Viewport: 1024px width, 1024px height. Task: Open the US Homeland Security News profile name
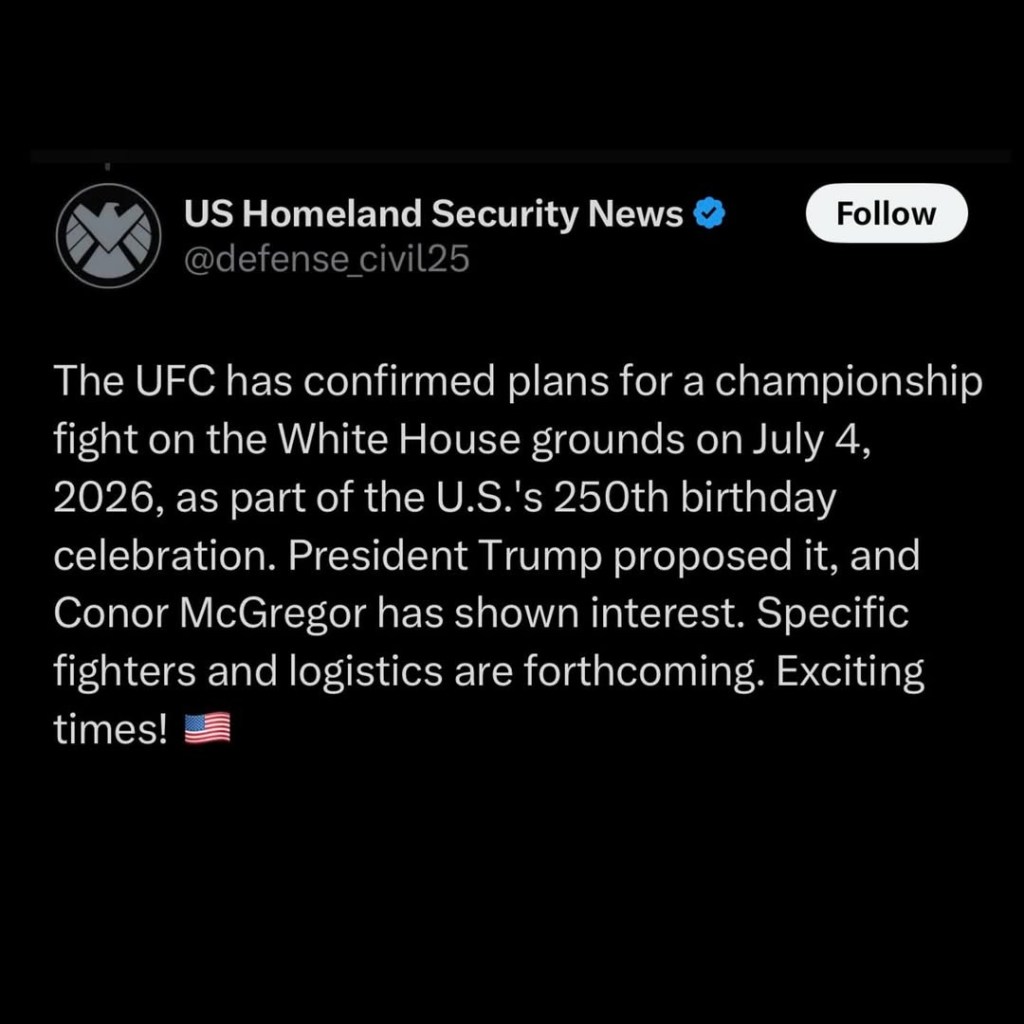(x=434, y=213)
